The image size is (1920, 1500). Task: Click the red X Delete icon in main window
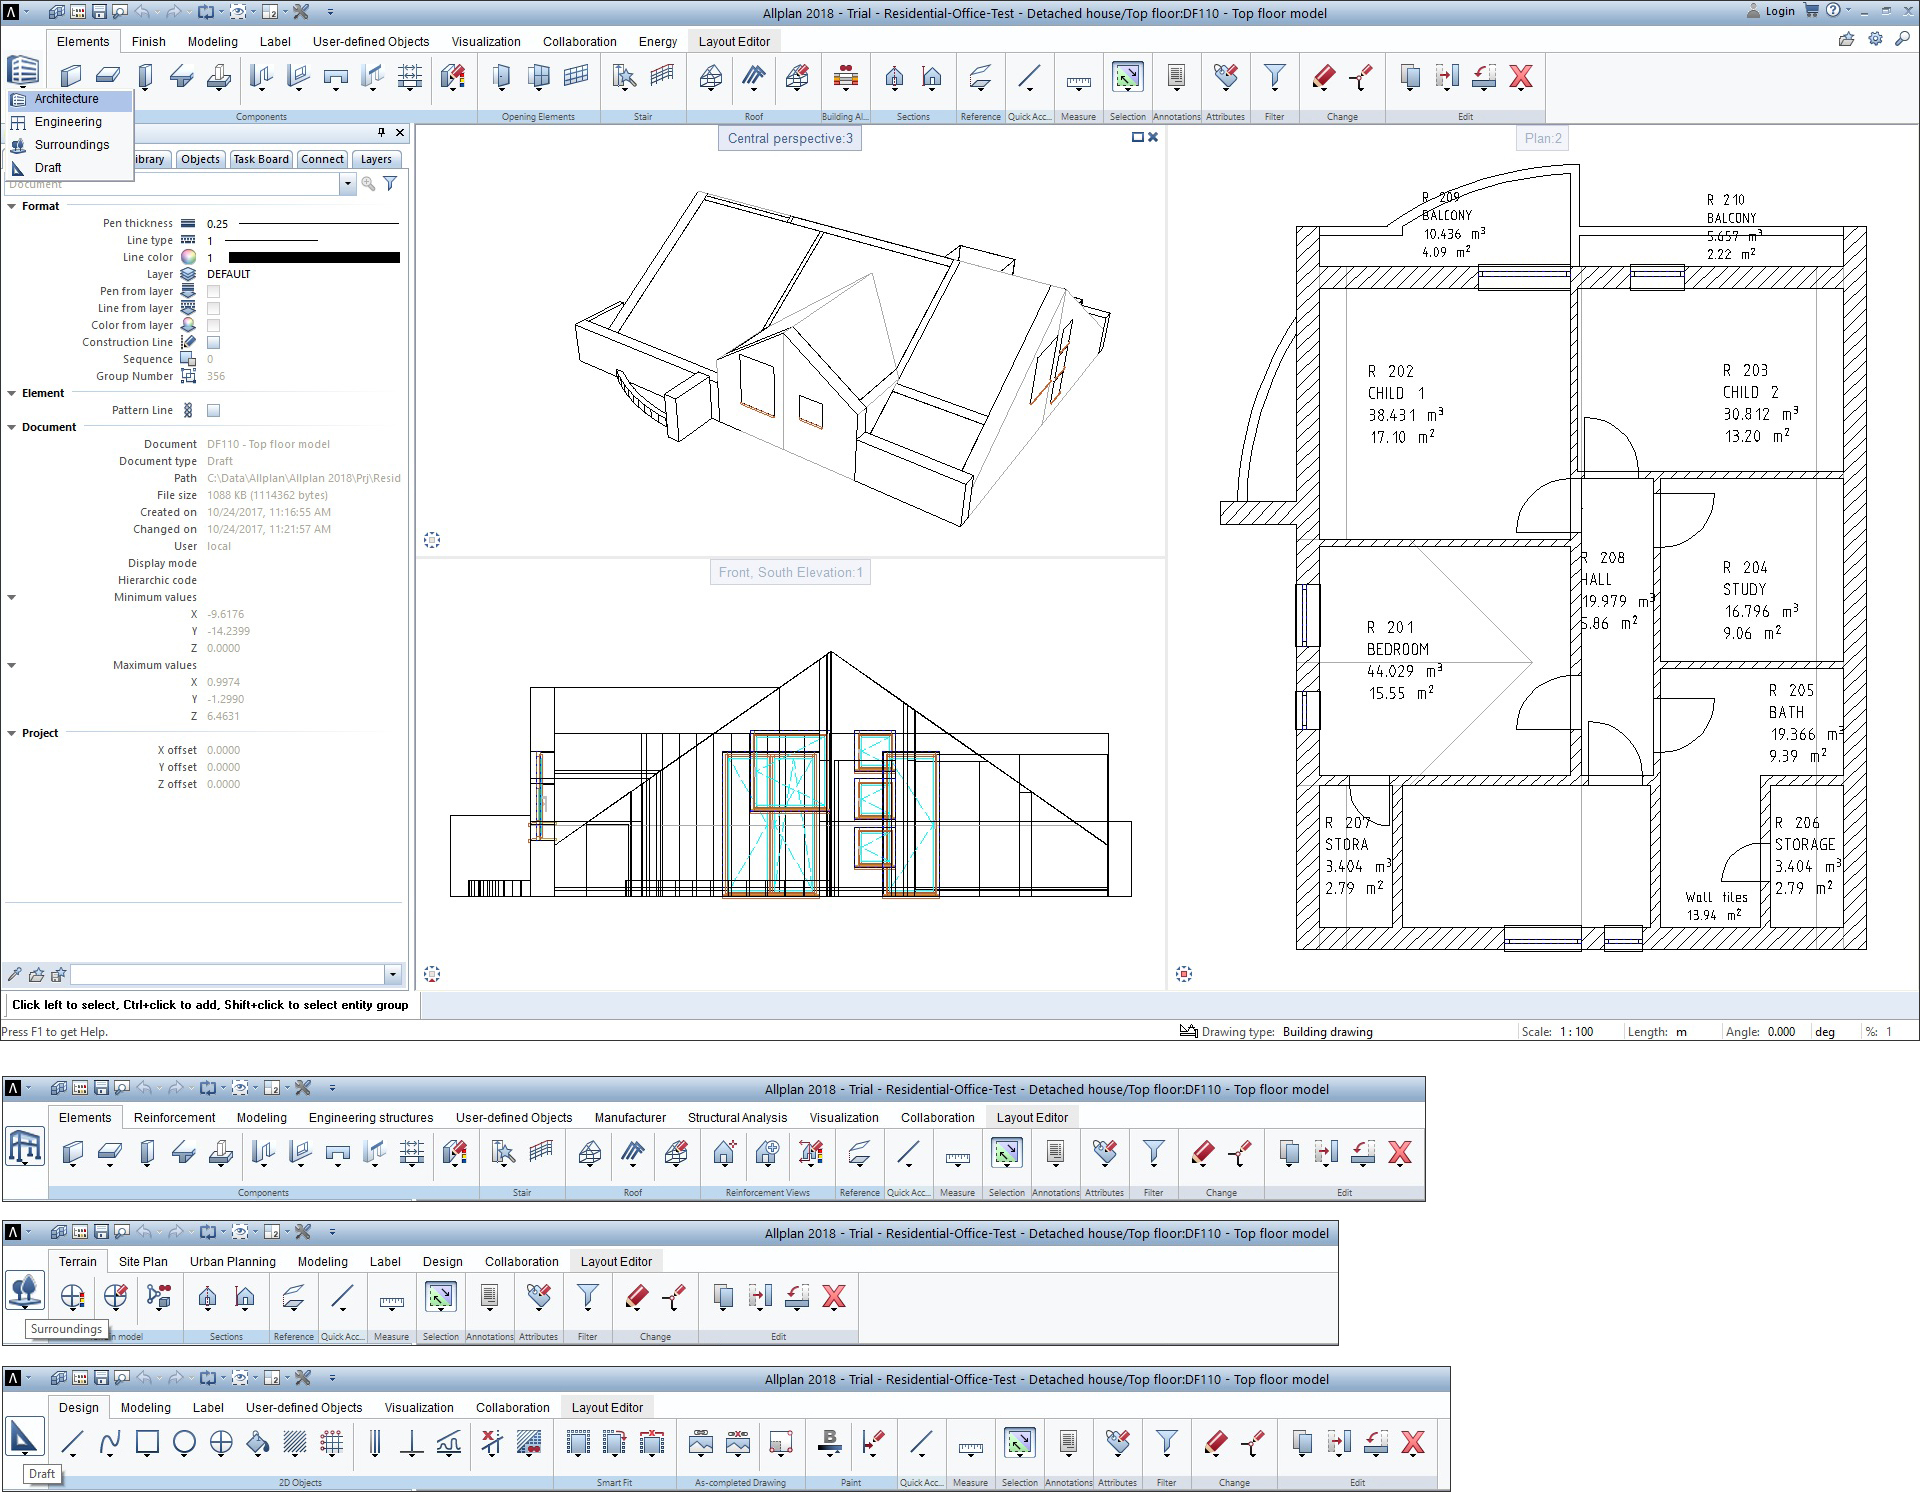pos(1521,78)
